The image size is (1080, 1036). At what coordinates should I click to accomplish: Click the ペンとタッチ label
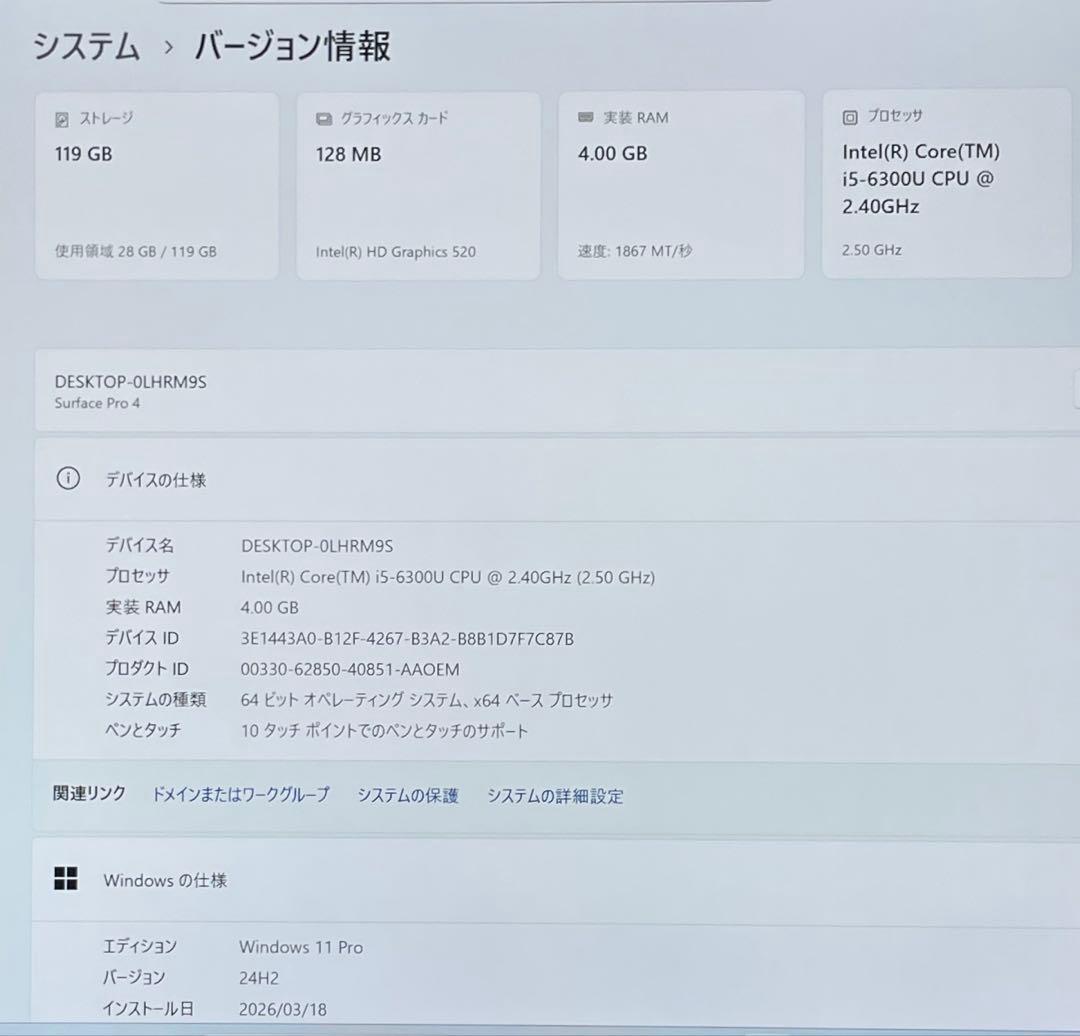pos(143,729)
